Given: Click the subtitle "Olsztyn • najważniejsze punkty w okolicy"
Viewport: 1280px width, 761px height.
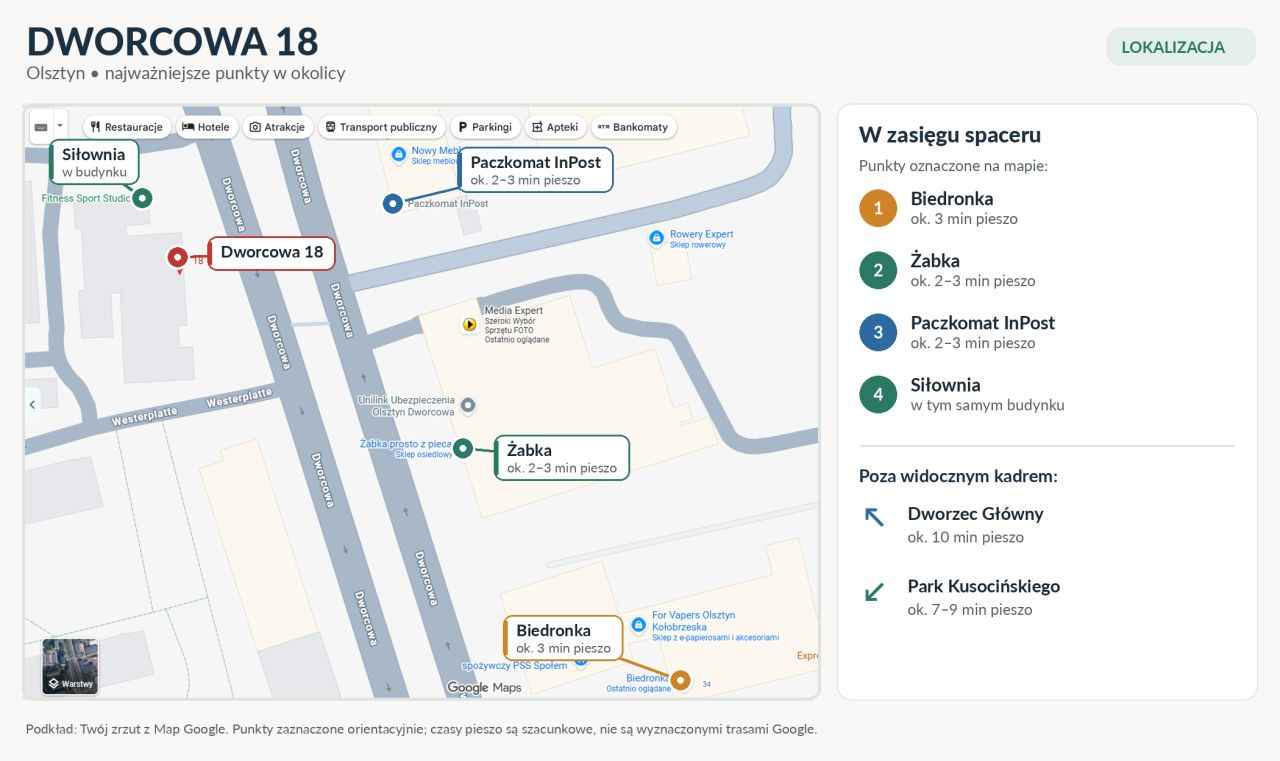Looking at the screenshot, I should (186, 73).
